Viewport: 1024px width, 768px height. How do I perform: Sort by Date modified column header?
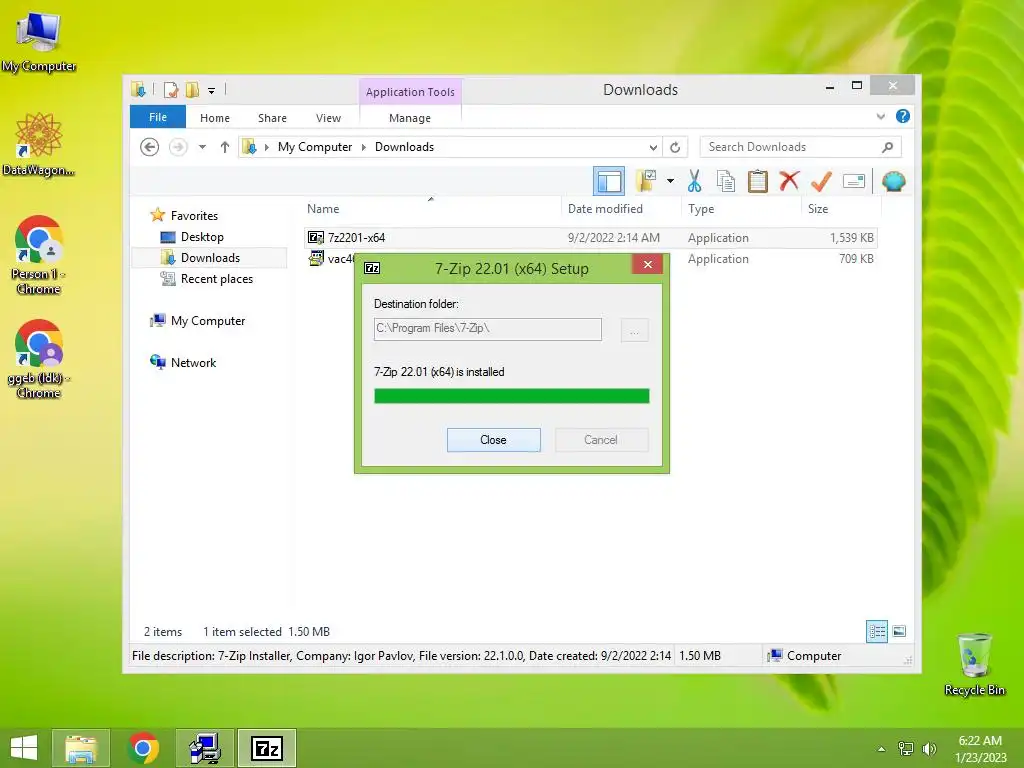coord(605,209)
